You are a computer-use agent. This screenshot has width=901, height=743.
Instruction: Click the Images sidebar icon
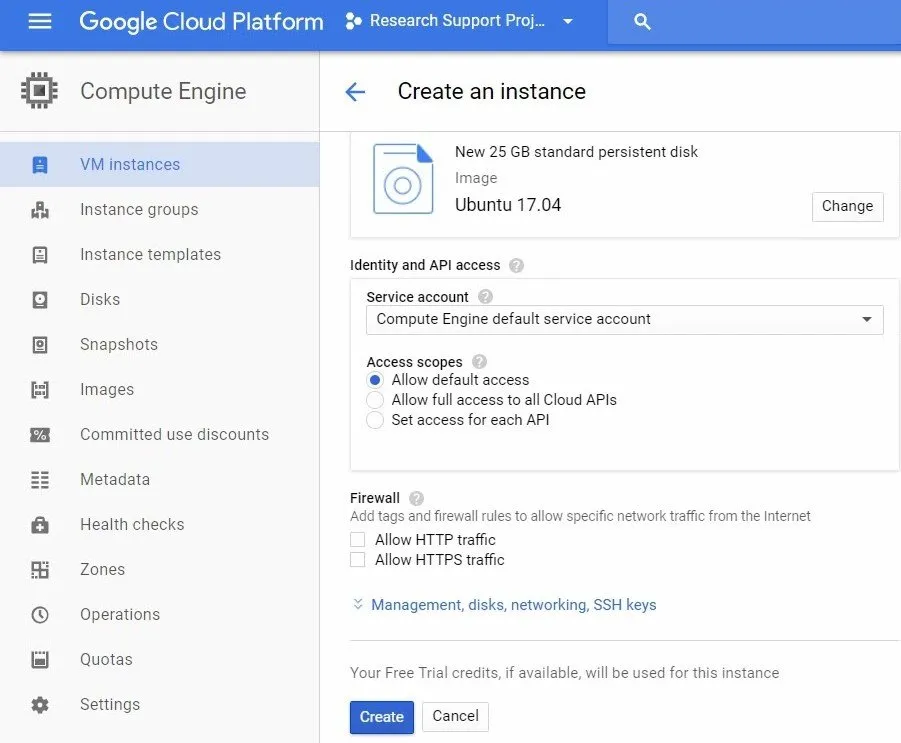click(40, 390)
